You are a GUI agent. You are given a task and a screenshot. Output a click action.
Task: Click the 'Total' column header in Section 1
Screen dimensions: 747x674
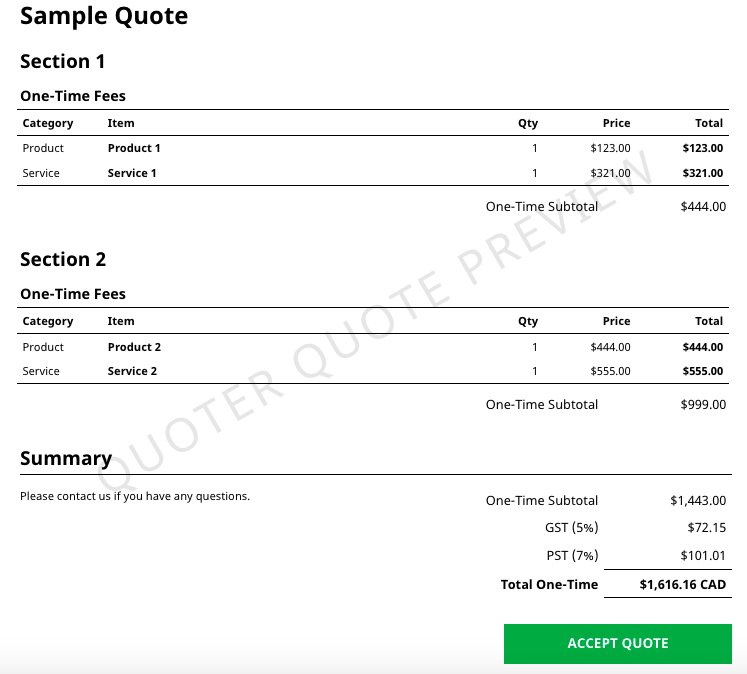click(x=709, y=123)
